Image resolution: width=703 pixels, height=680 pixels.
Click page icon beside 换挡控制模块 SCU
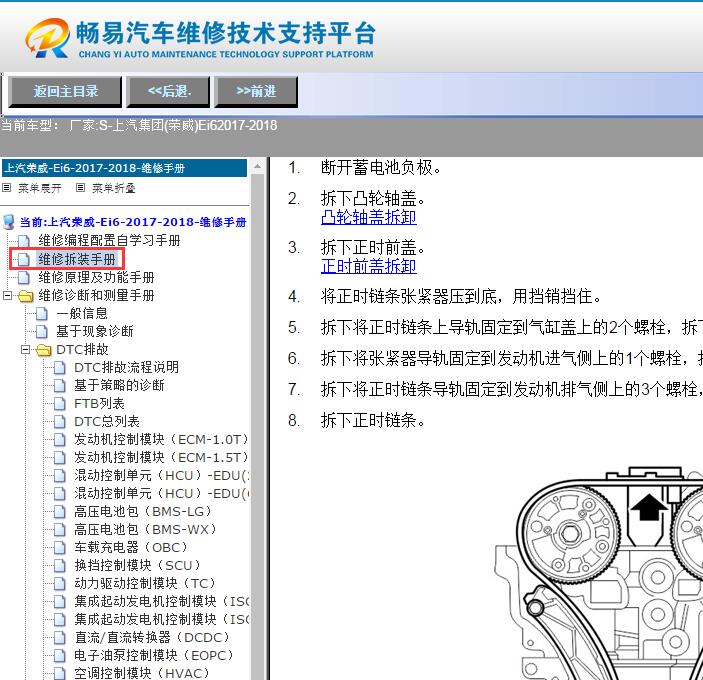click(x=59, y=566)
